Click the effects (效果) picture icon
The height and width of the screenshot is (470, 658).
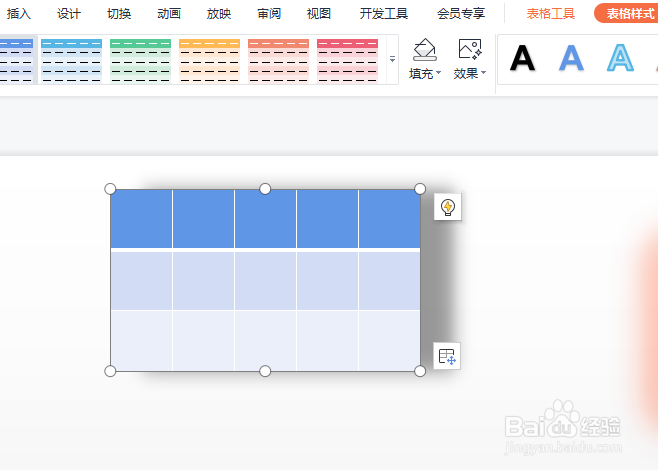(469, 50)
